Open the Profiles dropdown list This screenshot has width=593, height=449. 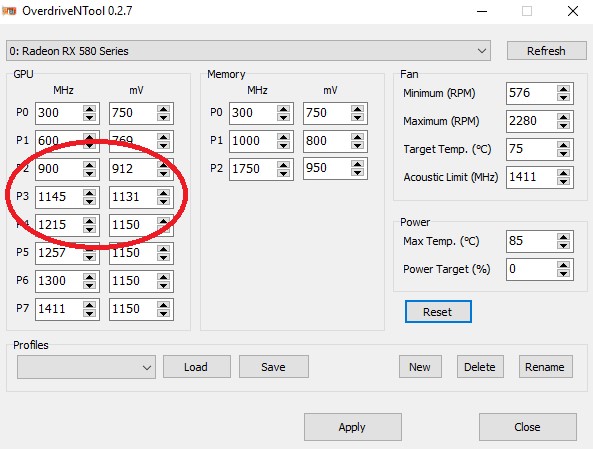86,367
